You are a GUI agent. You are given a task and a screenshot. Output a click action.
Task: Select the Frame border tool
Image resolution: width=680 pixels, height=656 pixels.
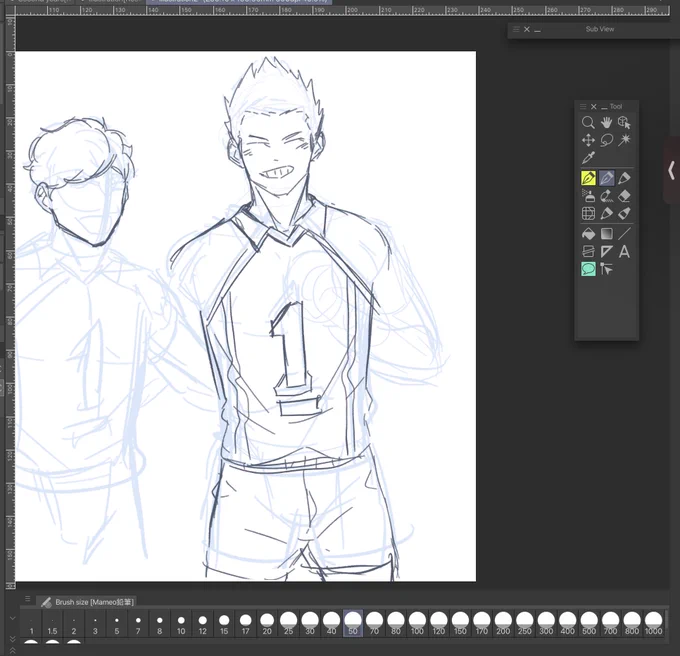(x=588, y=251)
